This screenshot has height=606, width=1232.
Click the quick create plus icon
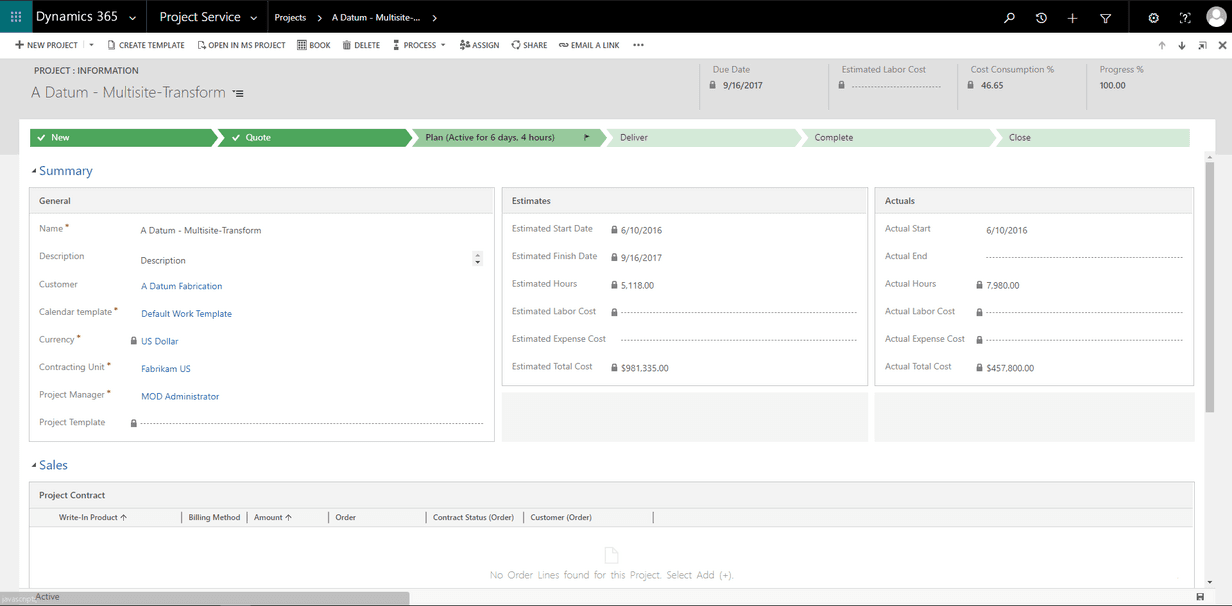(1072, 18)
